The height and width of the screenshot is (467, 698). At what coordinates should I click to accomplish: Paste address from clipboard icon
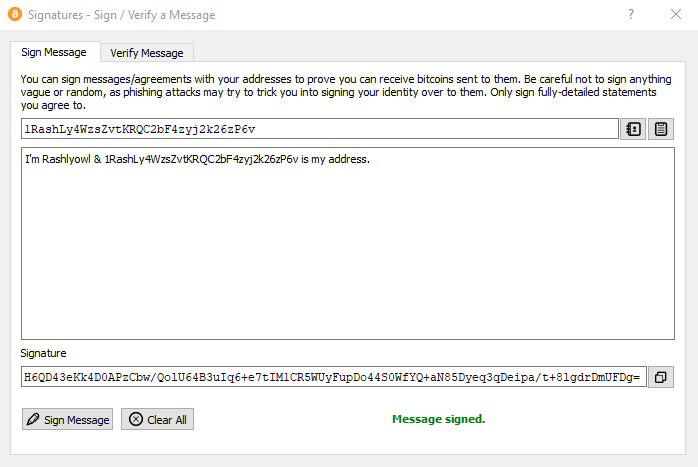[661, 129]
